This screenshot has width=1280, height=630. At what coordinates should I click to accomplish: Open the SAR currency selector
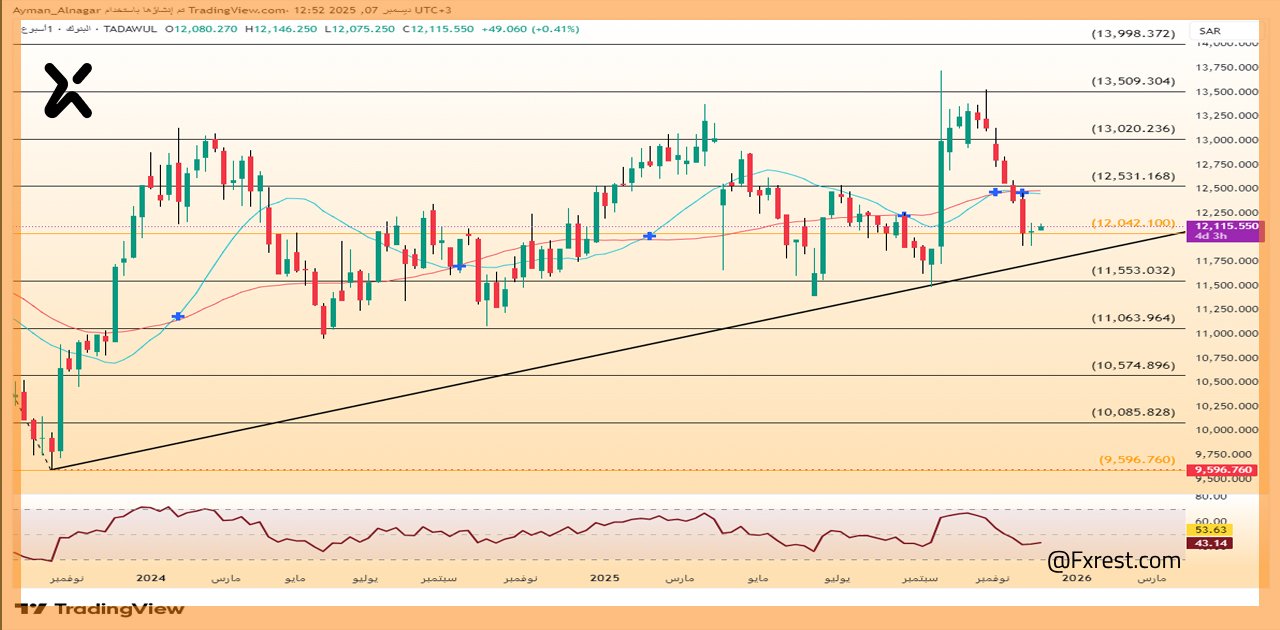point(1209,32)
